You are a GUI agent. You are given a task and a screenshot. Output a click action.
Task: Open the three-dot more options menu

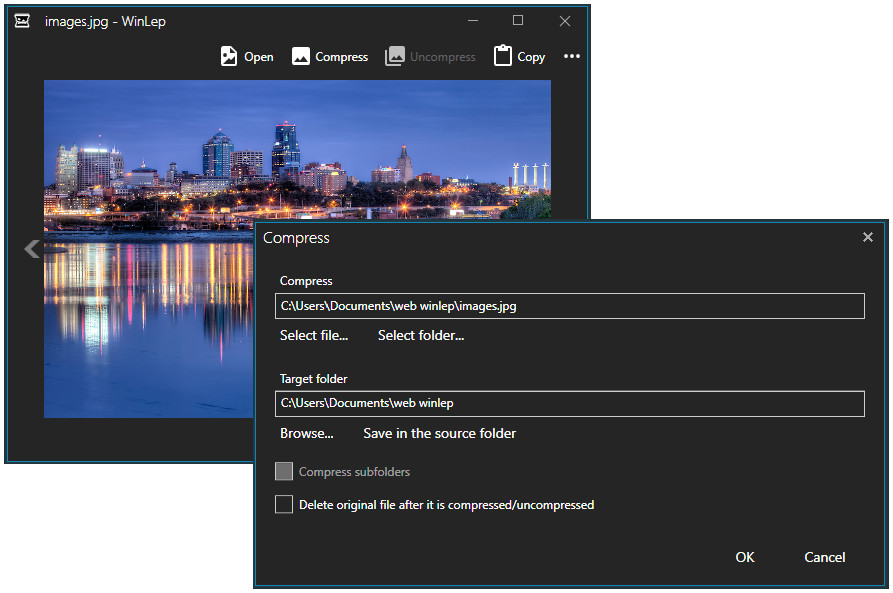(x=571, y=56)
